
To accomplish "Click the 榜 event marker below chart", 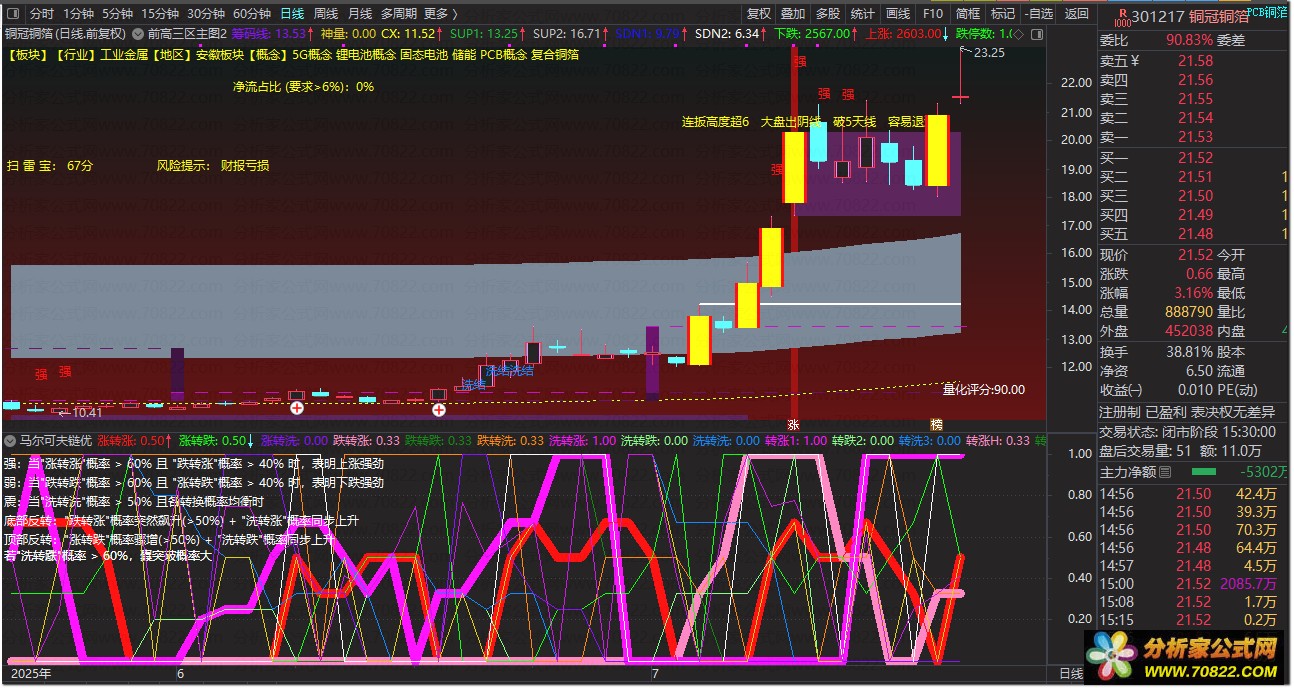I will [936, 424].
